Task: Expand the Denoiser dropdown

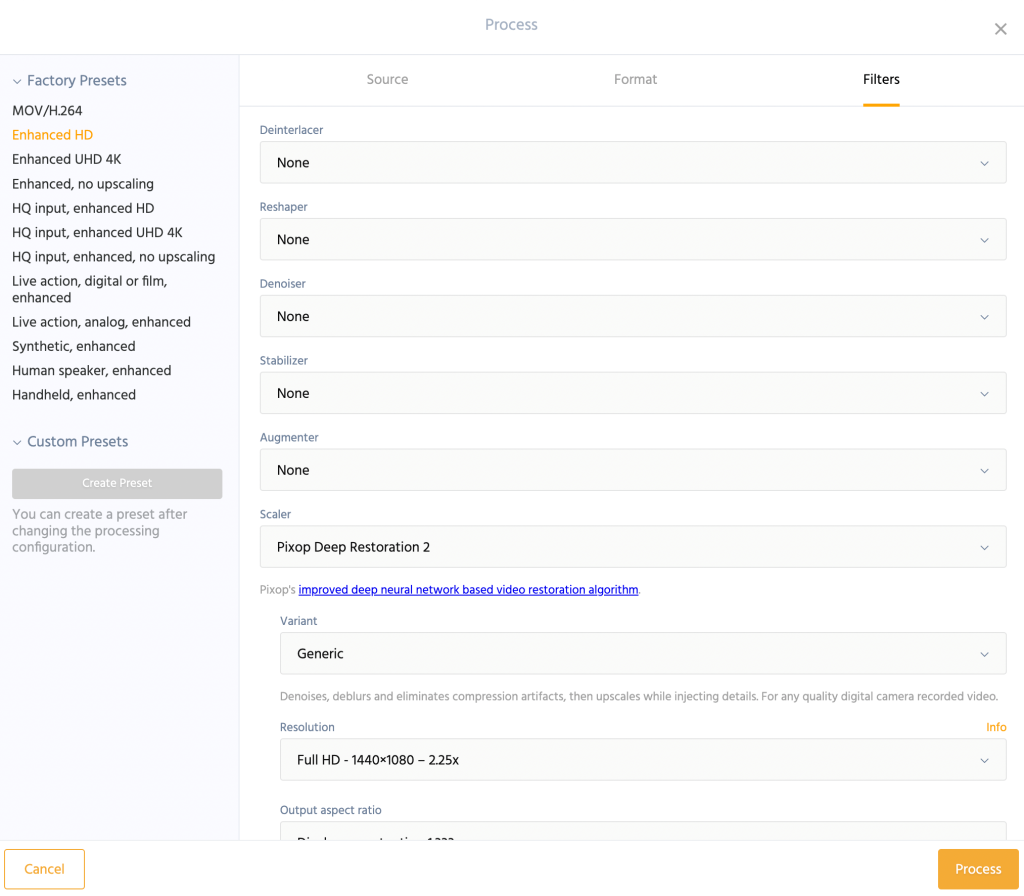Action: click(632, 317)
